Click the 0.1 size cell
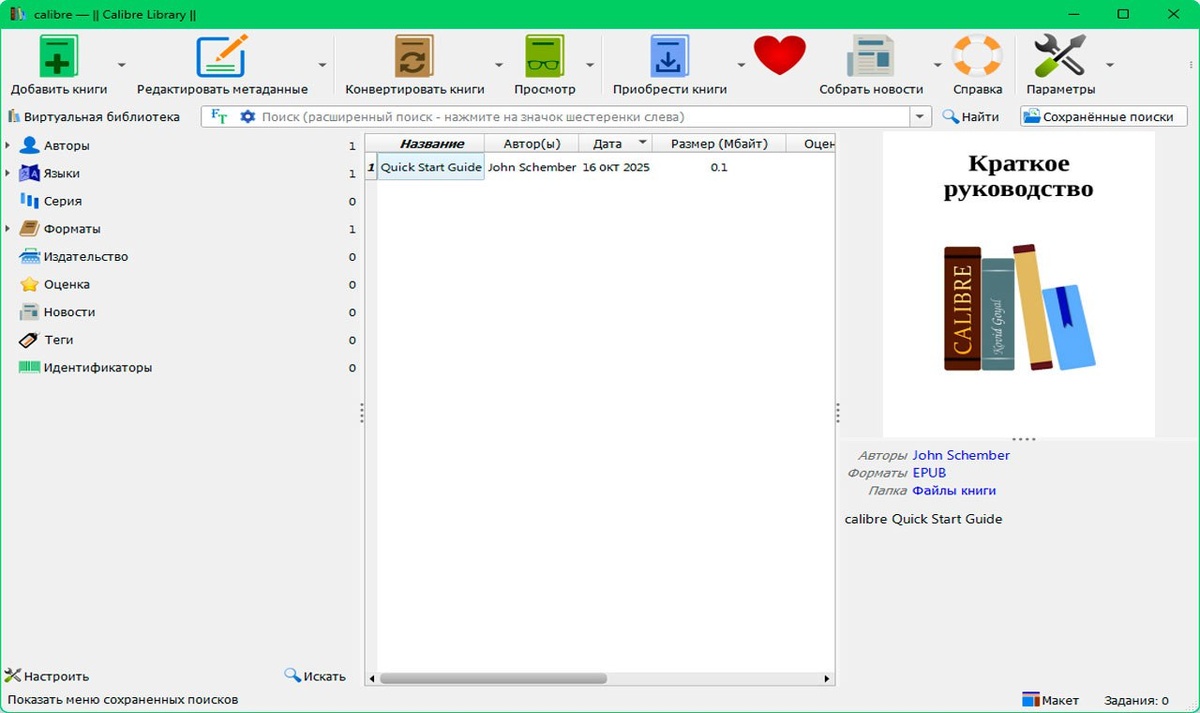The width and height of the screenshot is (1200, 713). click(x=719, y=168)
